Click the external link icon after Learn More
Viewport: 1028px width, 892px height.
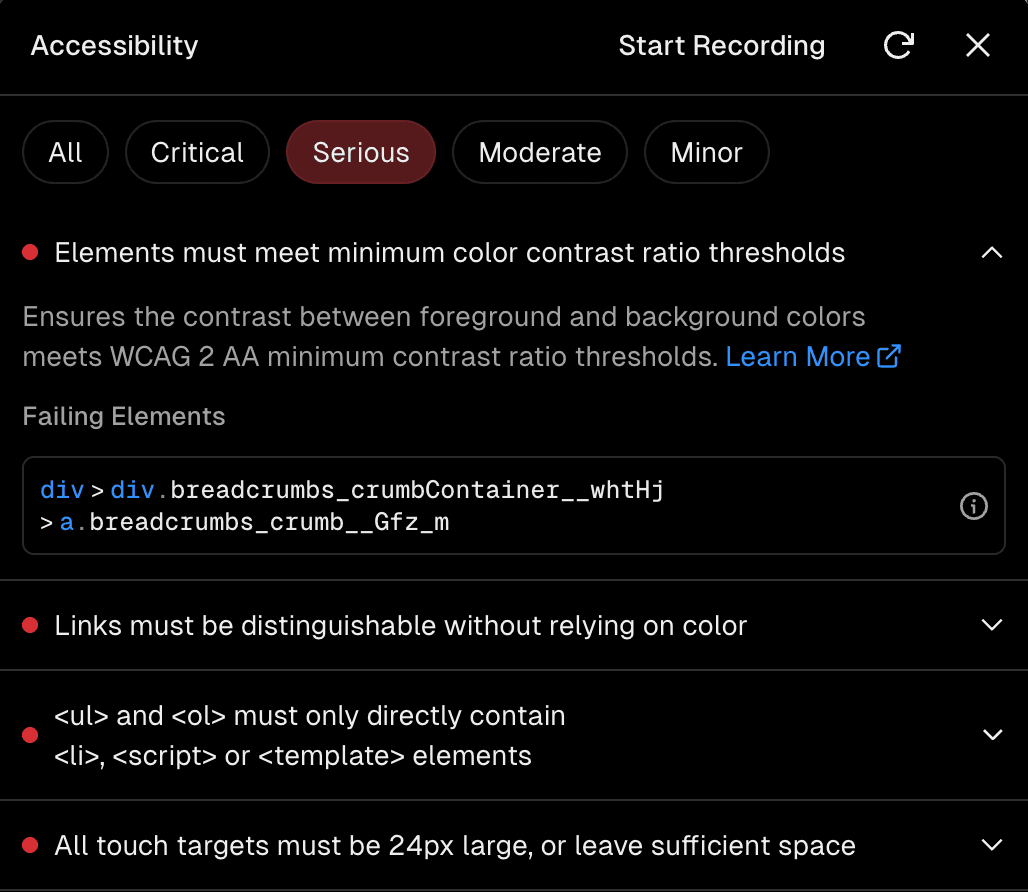coord(888,356)
